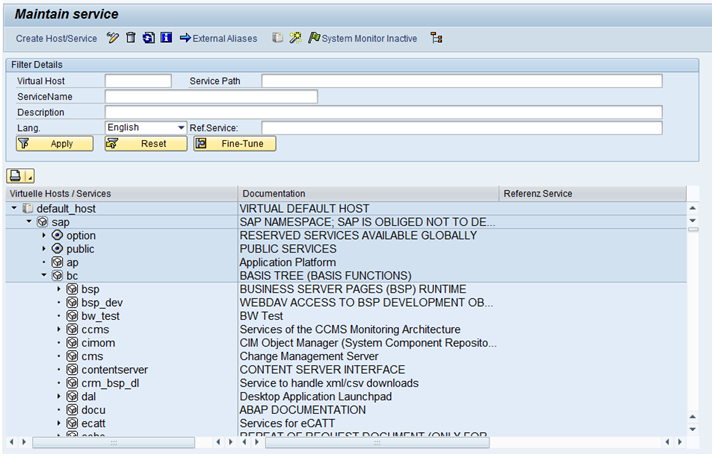Collapse the bc basis tree node
This screenshot has width=713, height=460.
44,275
